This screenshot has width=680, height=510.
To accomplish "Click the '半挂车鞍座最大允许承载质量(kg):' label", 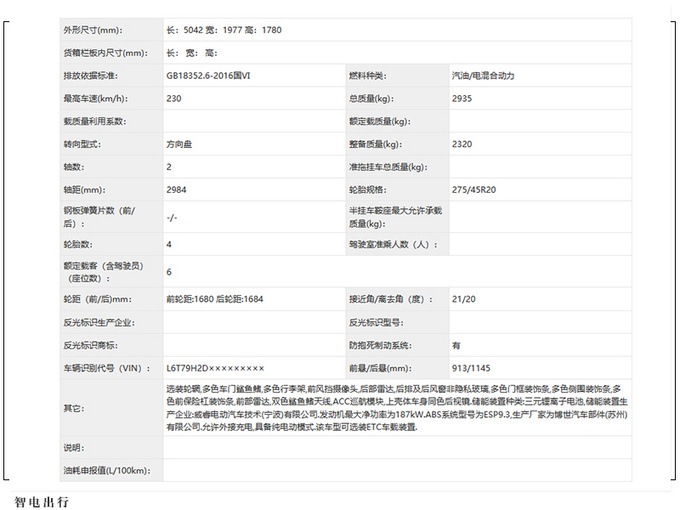I will click(395, 217).
